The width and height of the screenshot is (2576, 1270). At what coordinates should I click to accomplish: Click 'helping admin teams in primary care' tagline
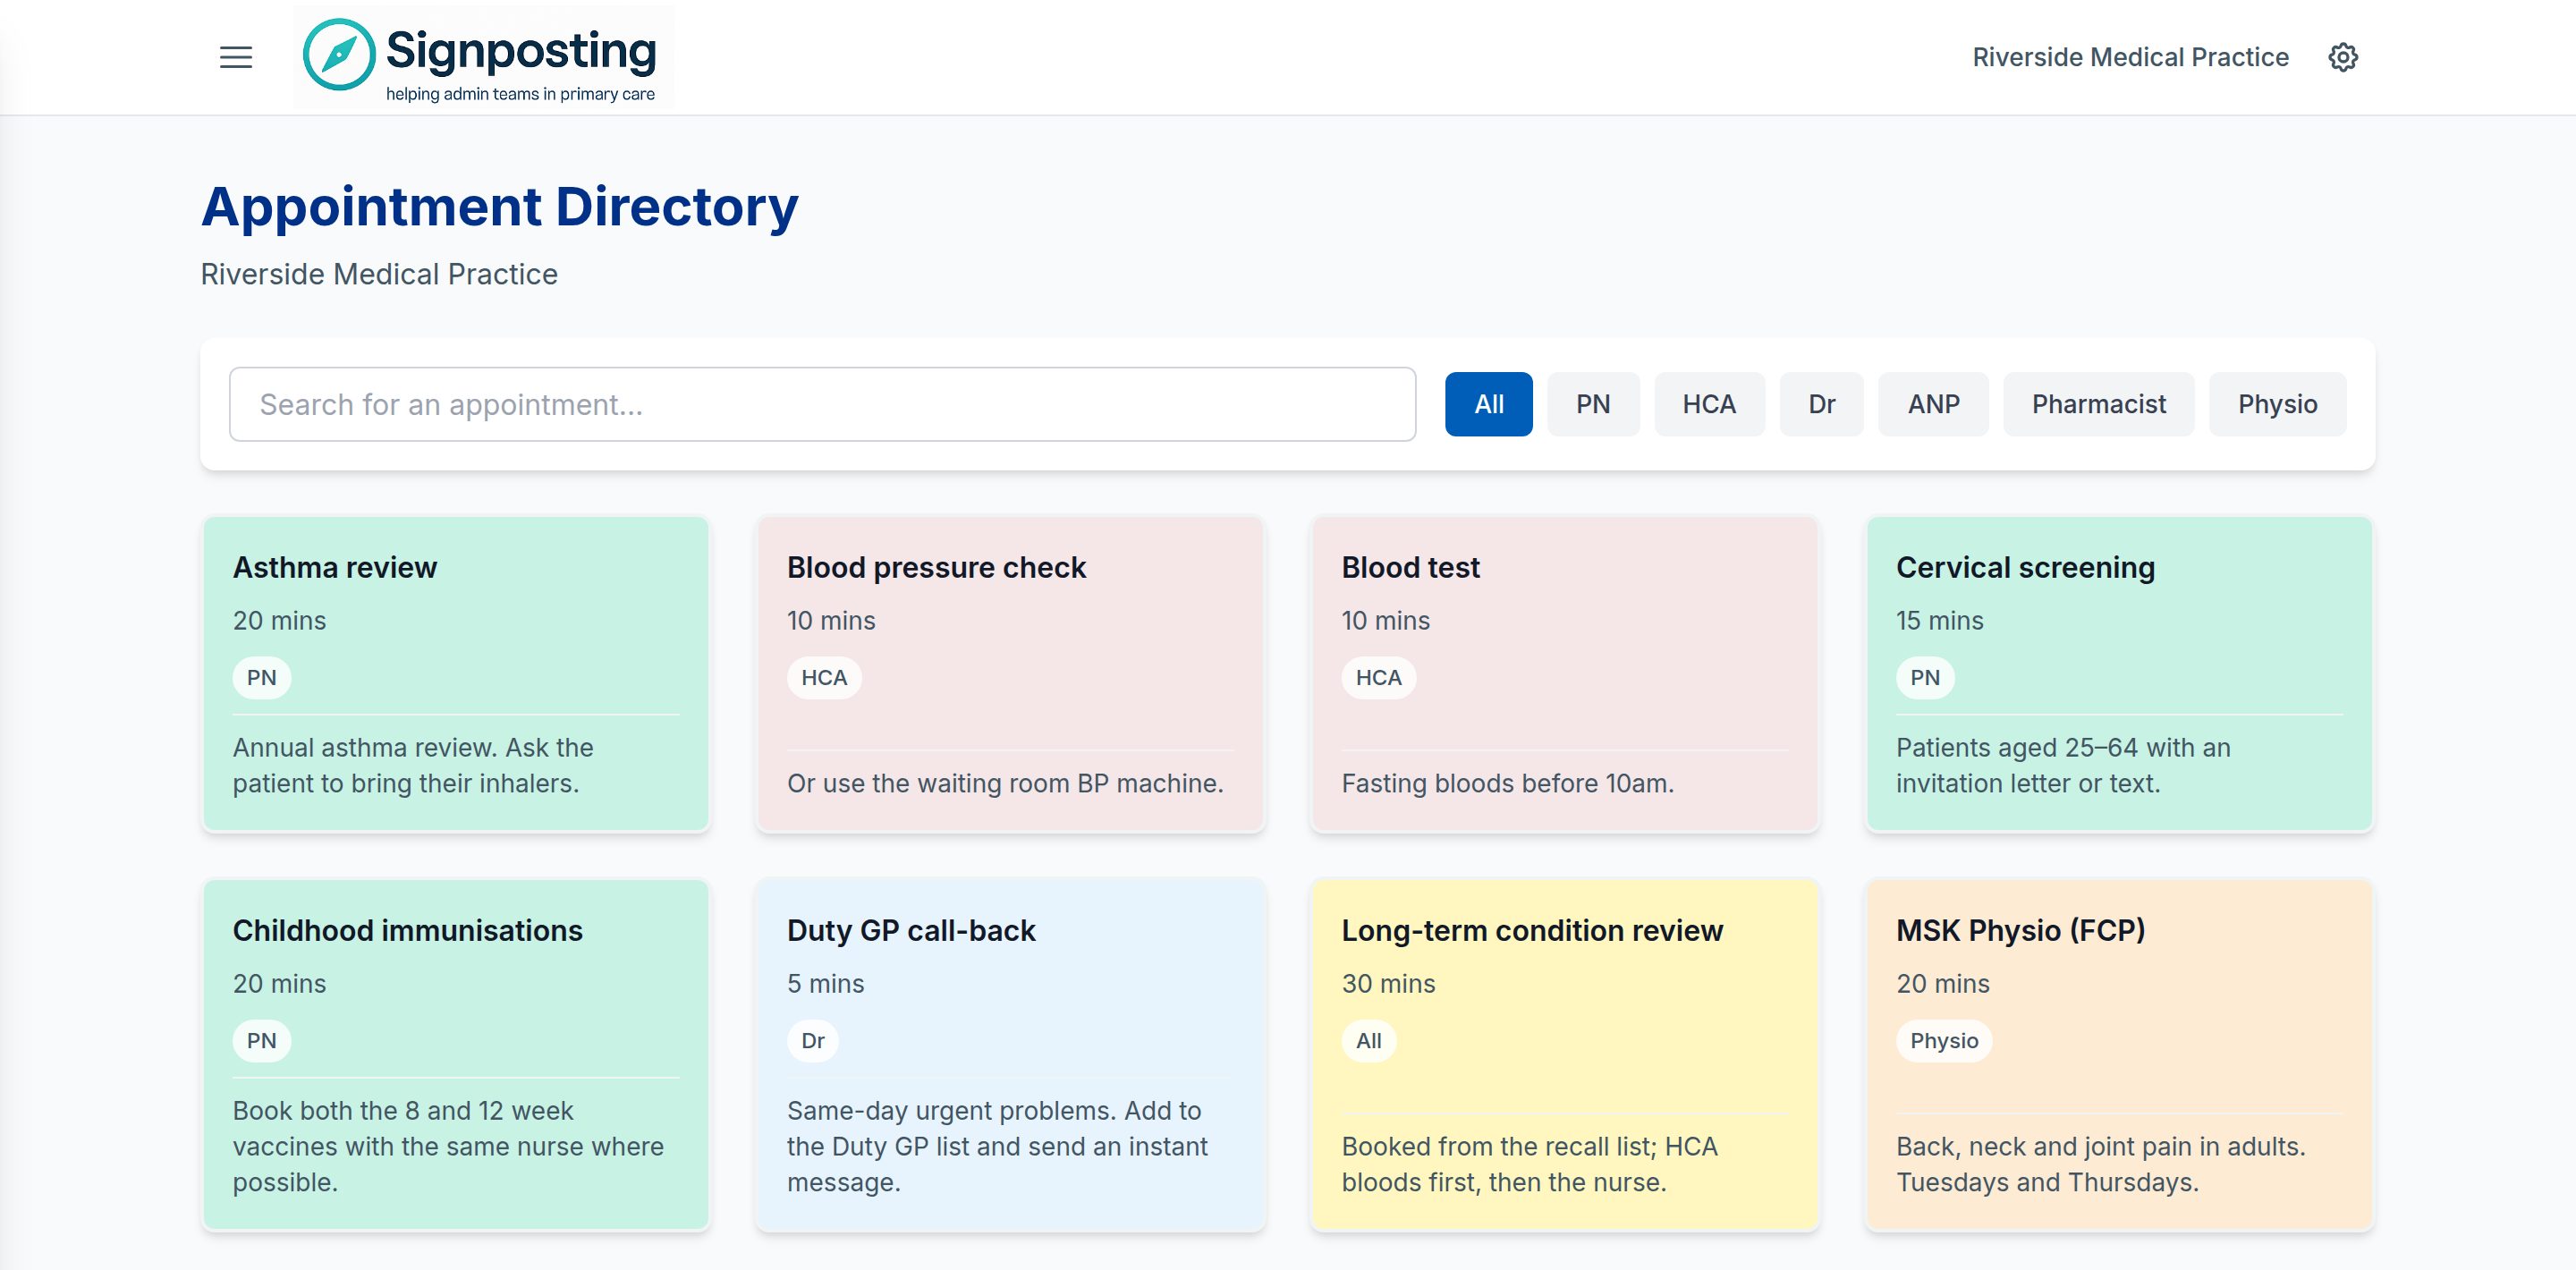point(520,94)
